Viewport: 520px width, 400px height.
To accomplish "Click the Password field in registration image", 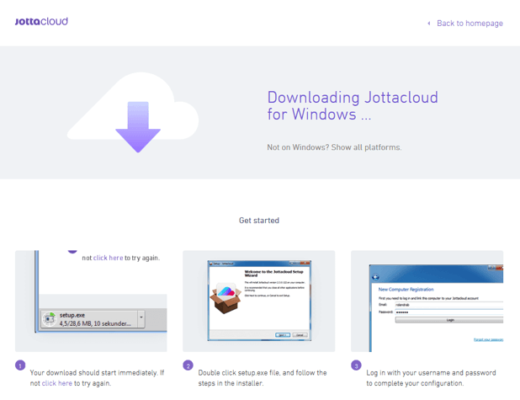I will (x=449, y=312).
